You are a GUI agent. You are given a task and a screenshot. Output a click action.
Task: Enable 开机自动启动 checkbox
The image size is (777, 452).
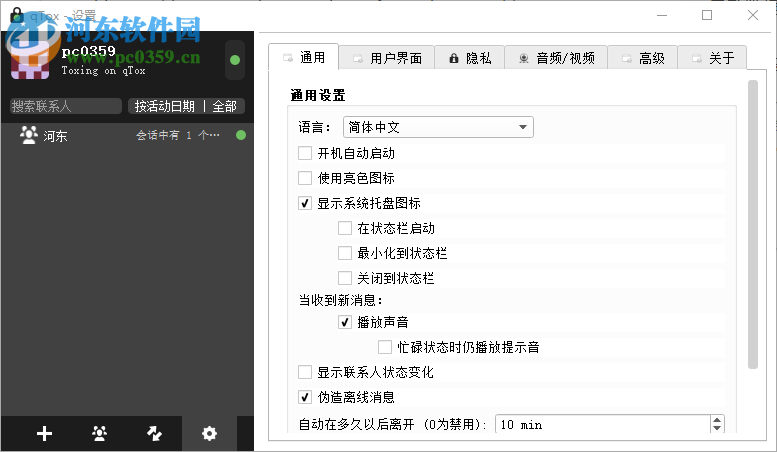(305, 153)
